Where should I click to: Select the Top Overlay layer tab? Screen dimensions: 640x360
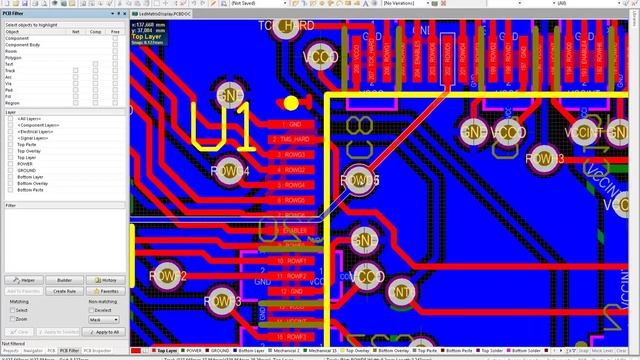coord(355,351)
